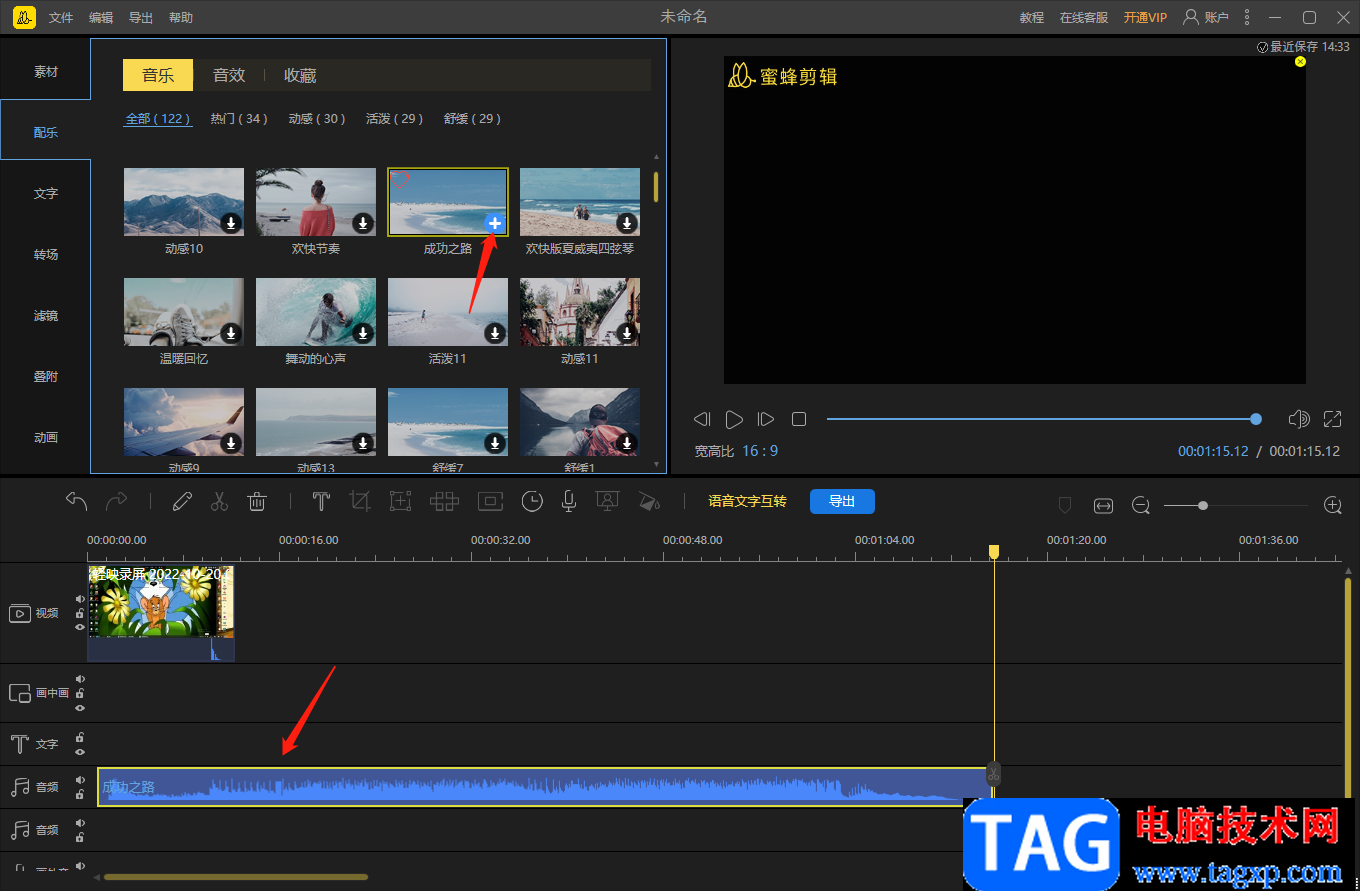Click the fit-timeline-to-window icon
Image resolution: width=1360 pixels, height=891 pixels.
point(1103,506)
